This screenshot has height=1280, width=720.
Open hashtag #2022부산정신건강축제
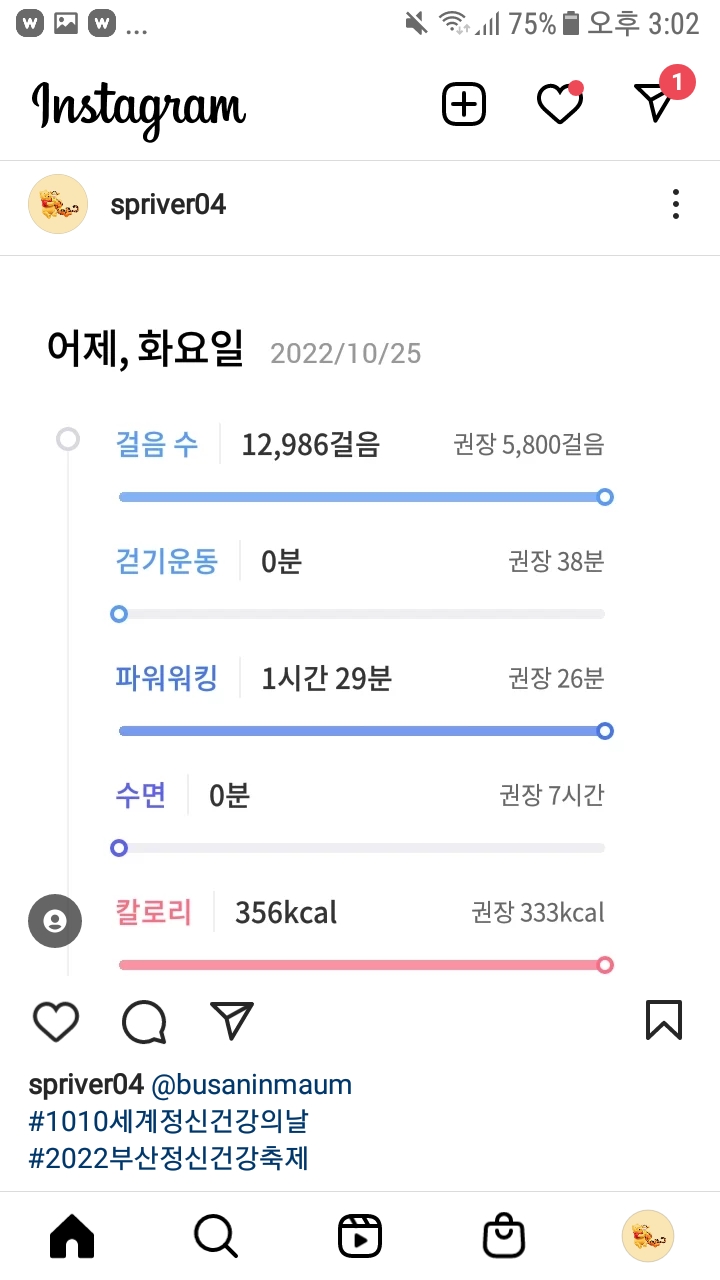(x=169, y=1158)
